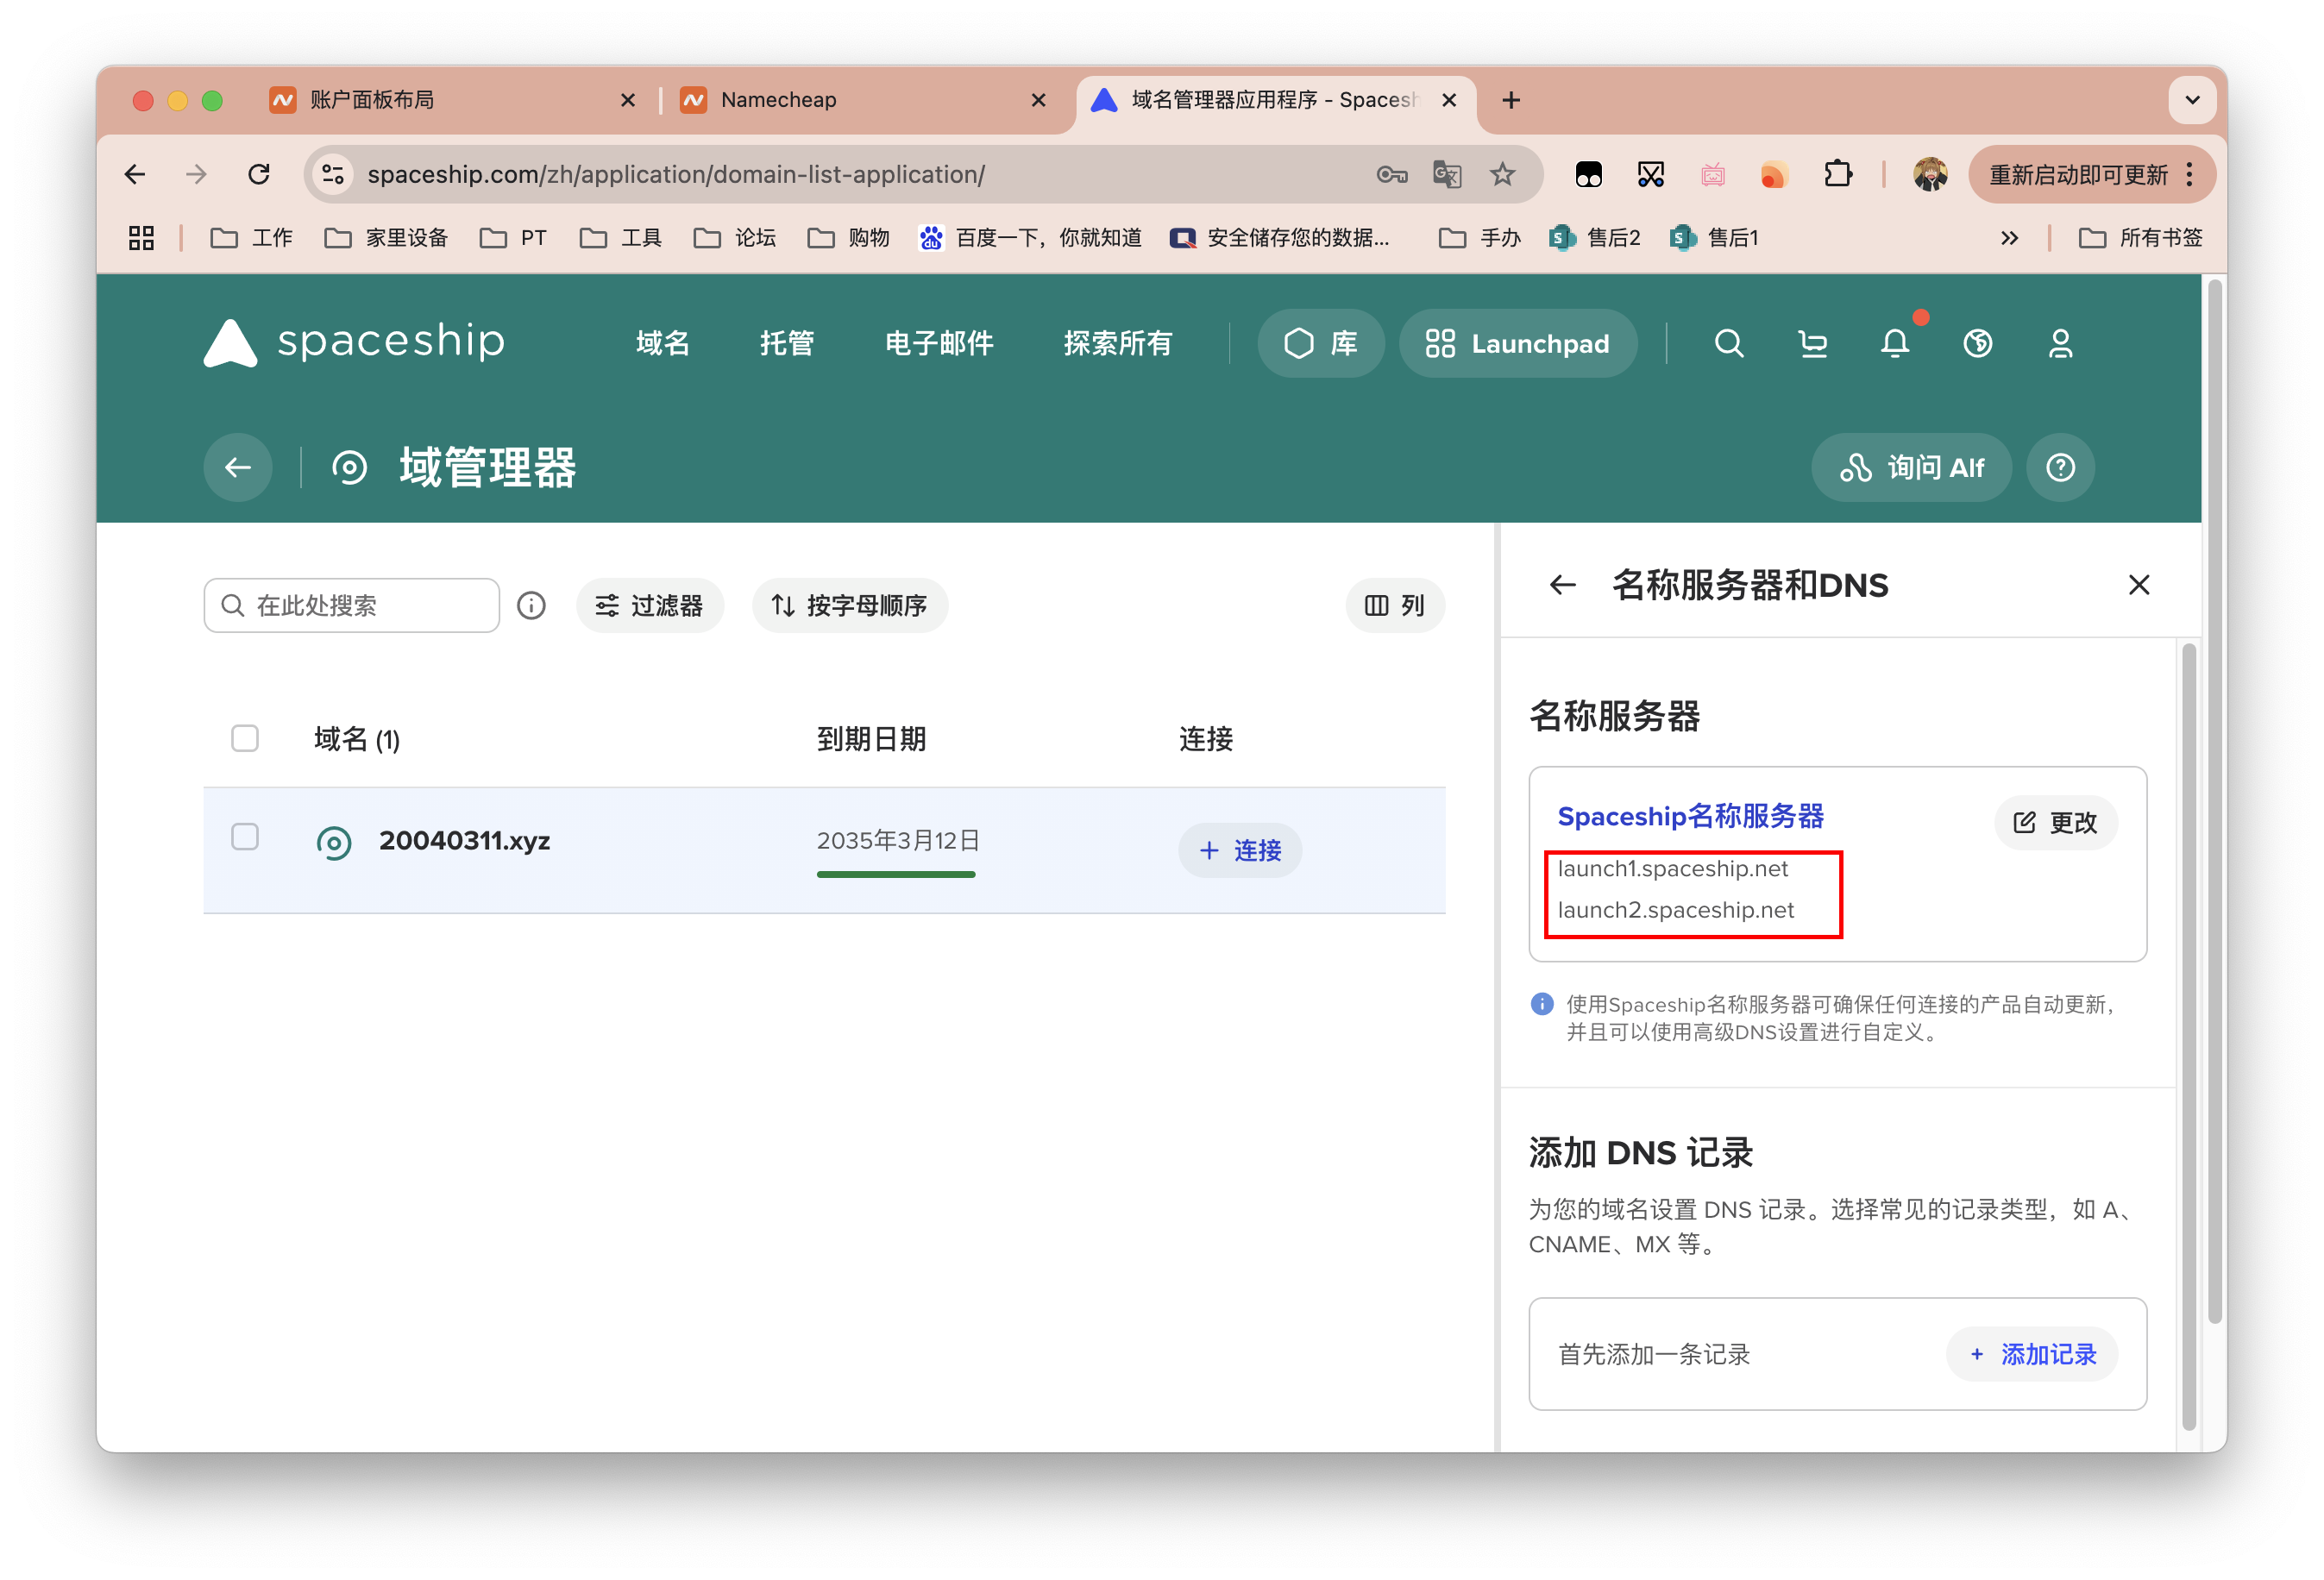The width and height of the screenshot is (2324, 1580).
Task: Open the 售后2 bookmark
Action: click(x=1595, y=238)
